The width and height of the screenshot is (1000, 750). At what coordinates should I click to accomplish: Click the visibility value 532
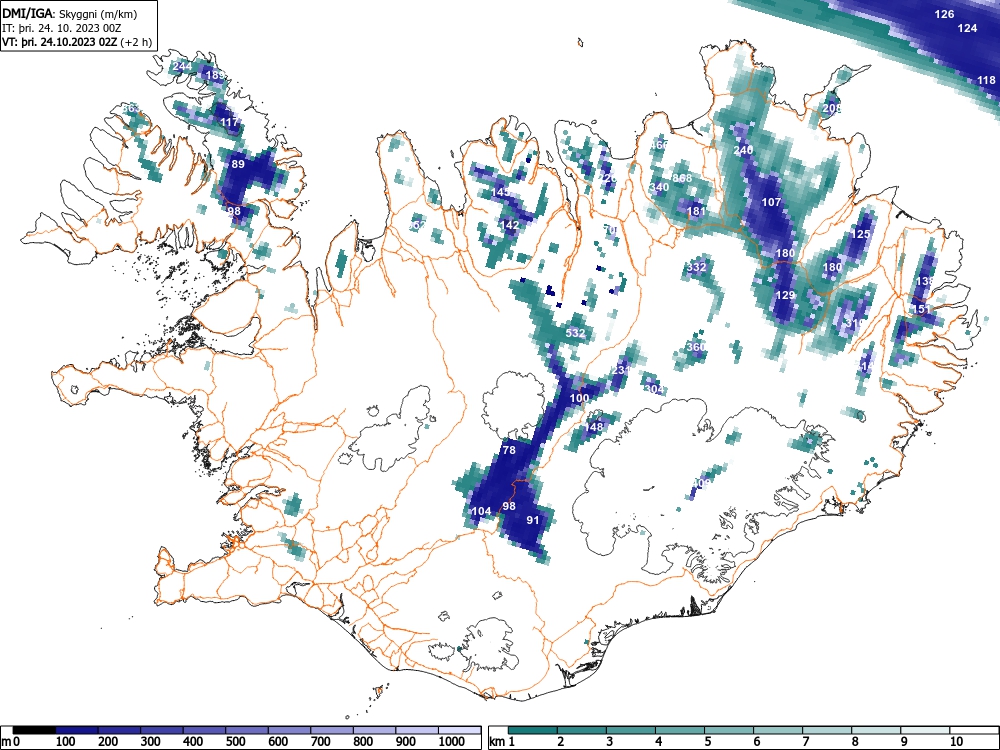point(575,333)
